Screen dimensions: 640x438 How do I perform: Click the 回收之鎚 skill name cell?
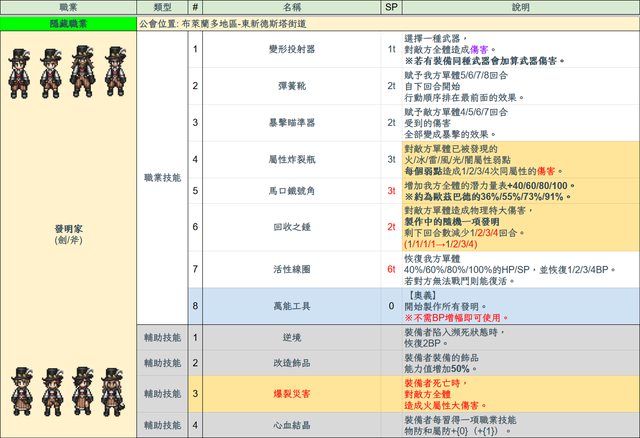click(x=293, y=227)
